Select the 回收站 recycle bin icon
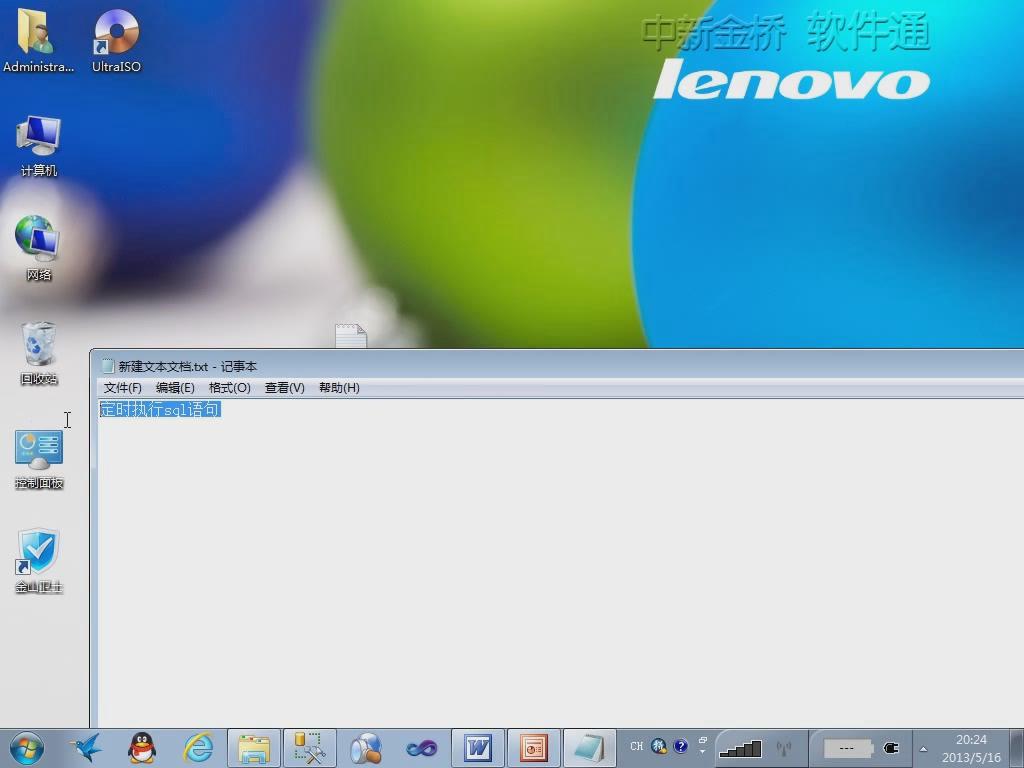The width and height of the screenshot is (1024, 768). (x=39, y=353)
